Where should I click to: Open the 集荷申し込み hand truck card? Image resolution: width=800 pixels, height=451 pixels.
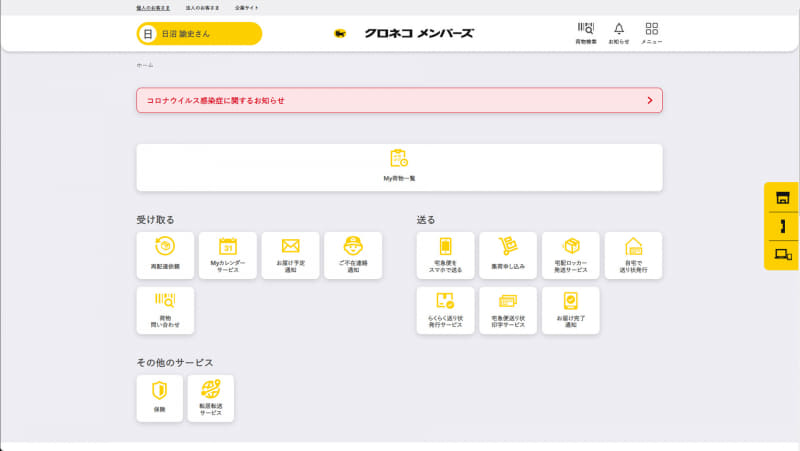click(x=508, y=256)
